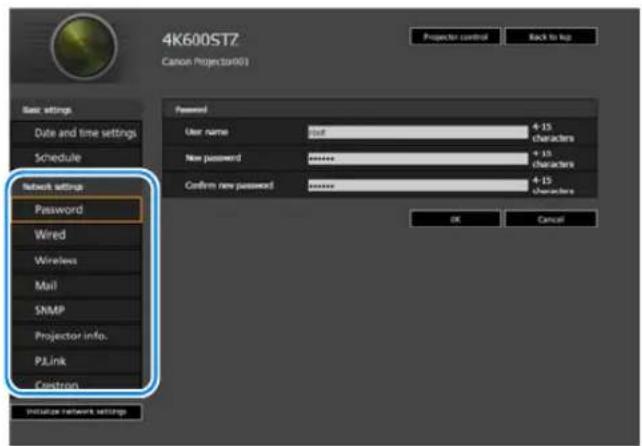Open the Schedule settings page
This screenshot has height=446, width=642.
coord(77,157)
